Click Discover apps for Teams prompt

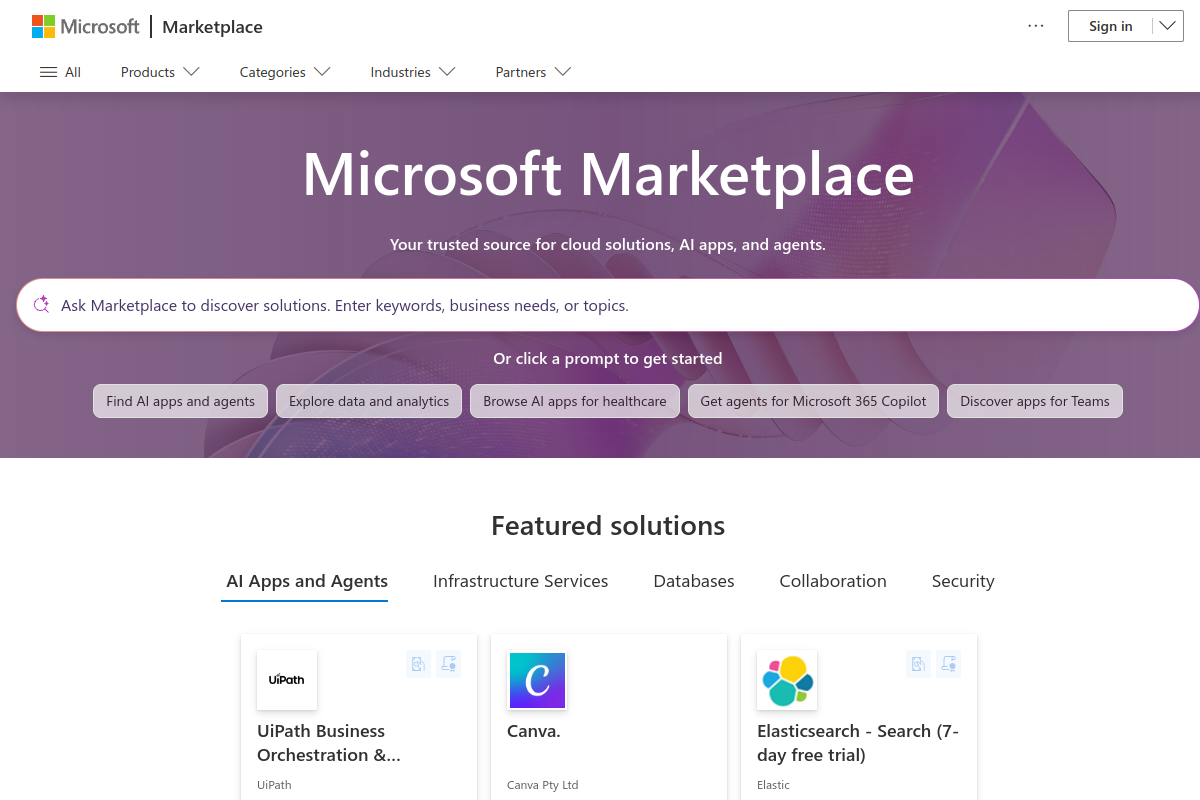pos(1035,401)
